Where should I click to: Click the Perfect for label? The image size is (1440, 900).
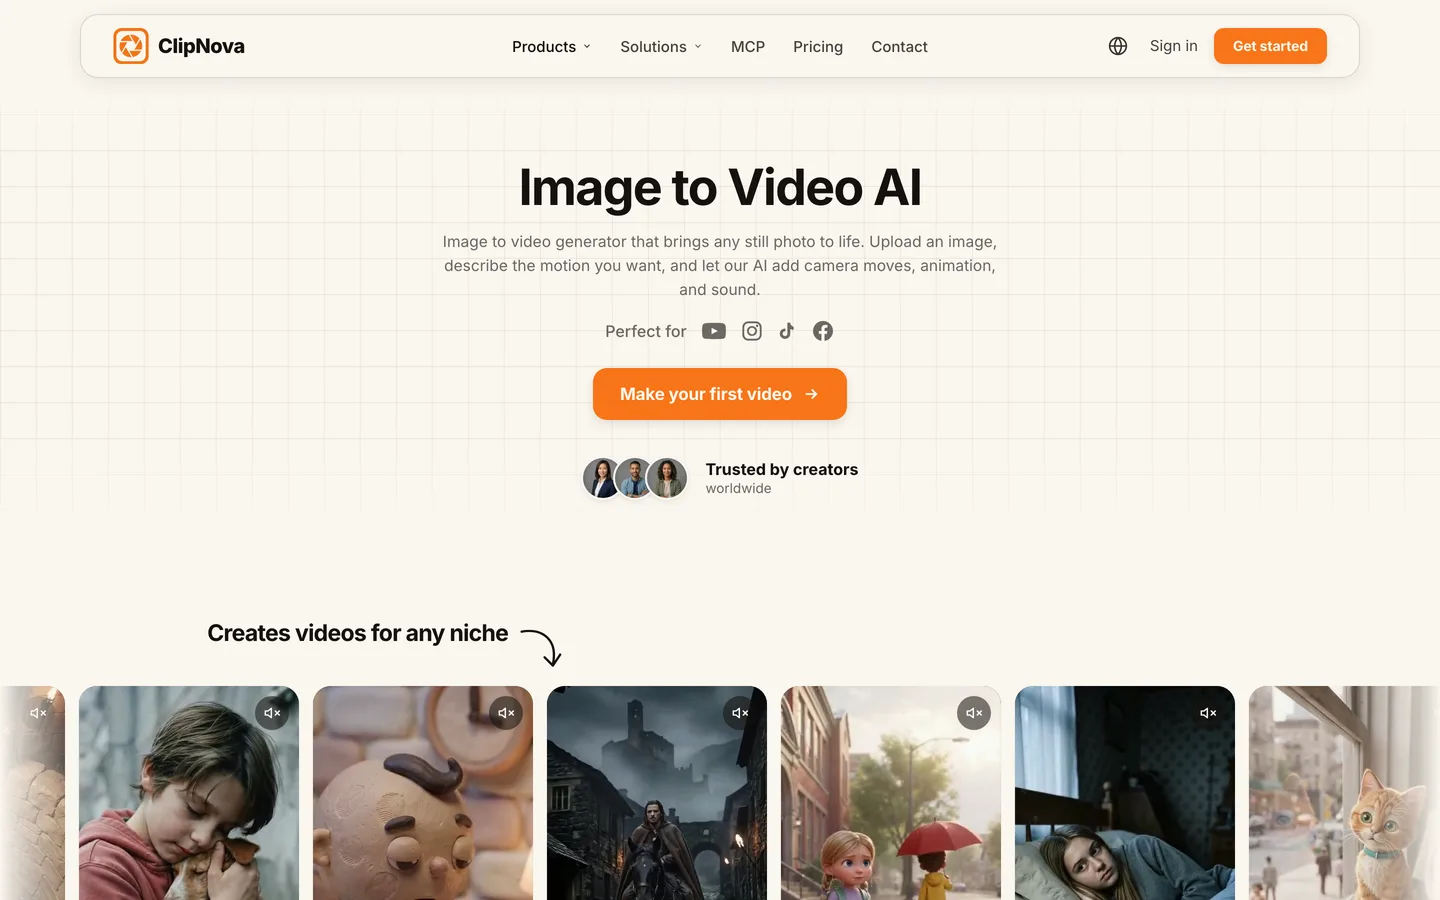click(646, 331)
